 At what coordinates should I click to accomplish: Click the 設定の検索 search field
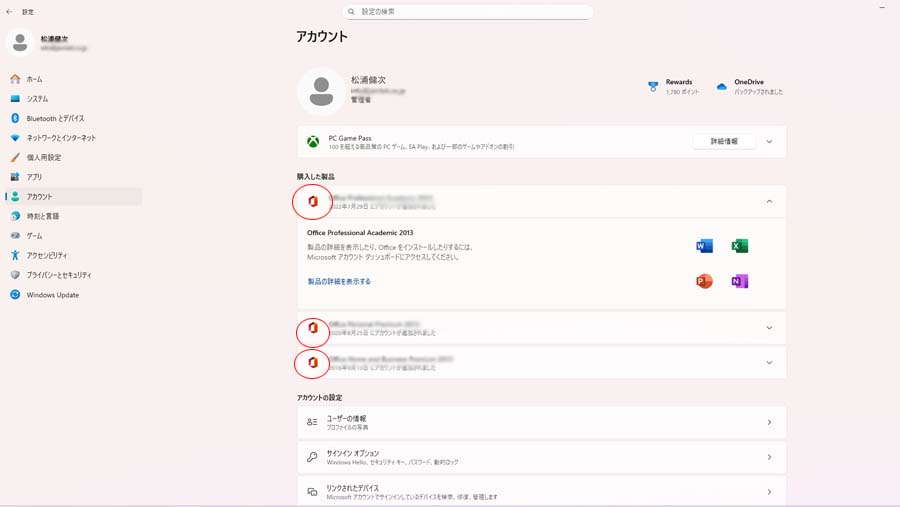coord(467,11)
